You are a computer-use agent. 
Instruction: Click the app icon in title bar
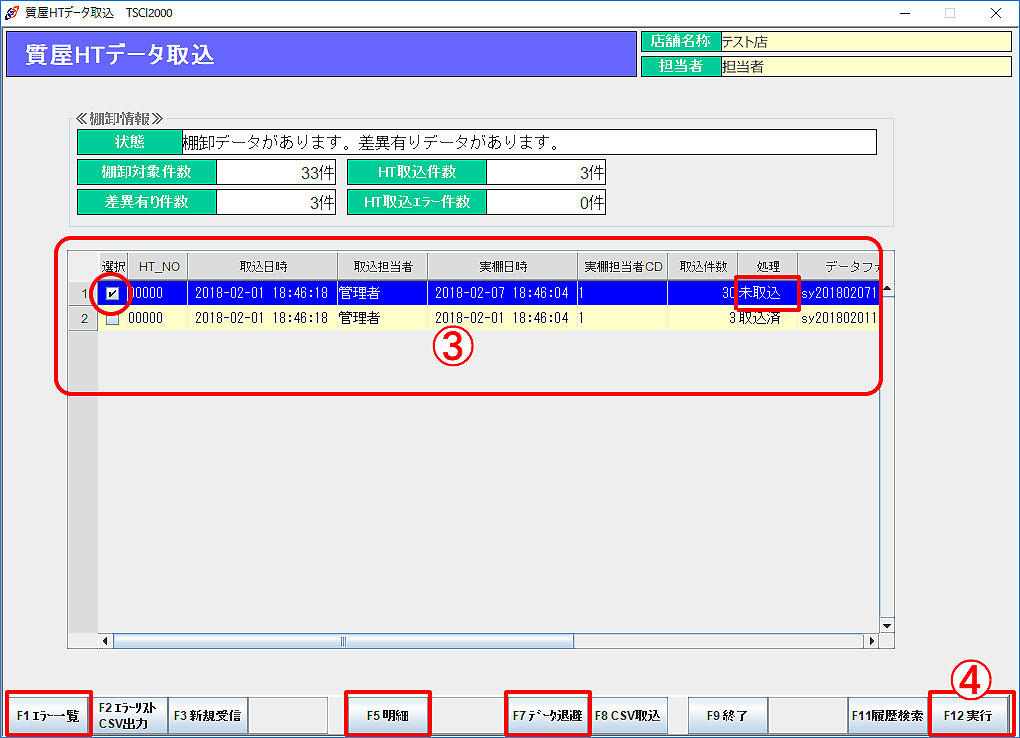(x=11, y=12)
